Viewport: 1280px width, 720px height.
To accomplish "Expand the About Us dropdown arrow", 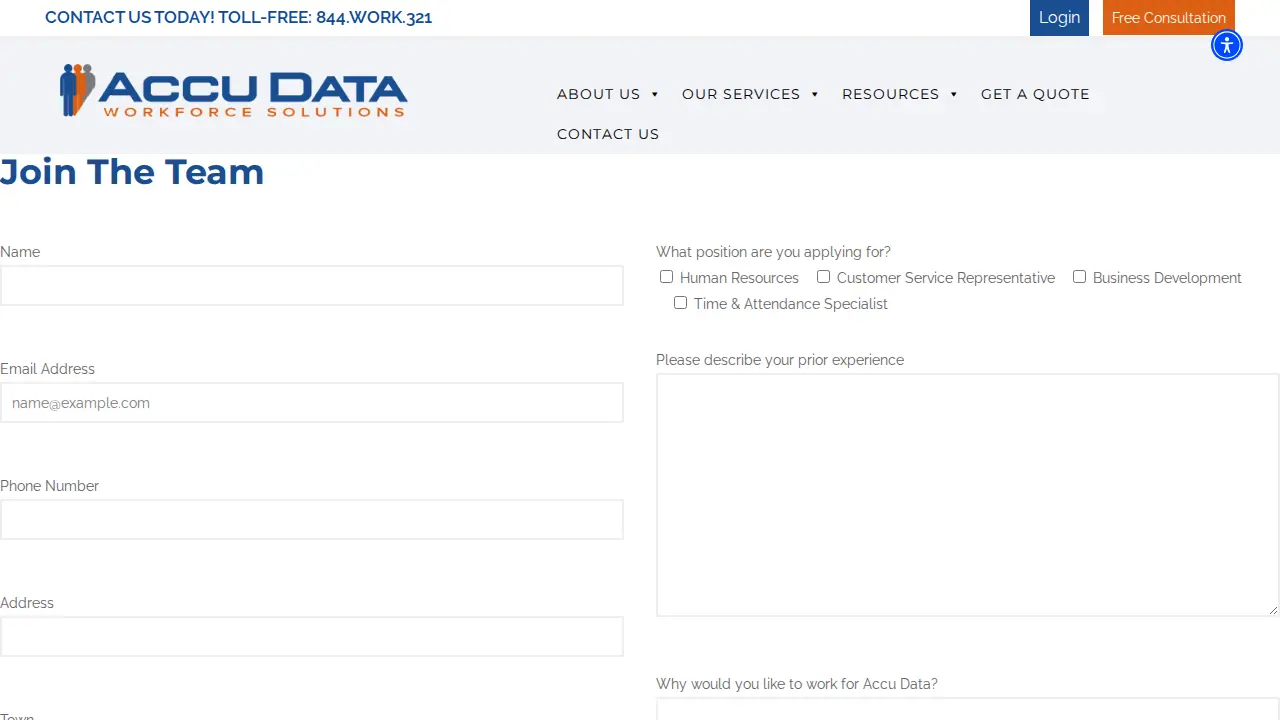I will 655,94.
